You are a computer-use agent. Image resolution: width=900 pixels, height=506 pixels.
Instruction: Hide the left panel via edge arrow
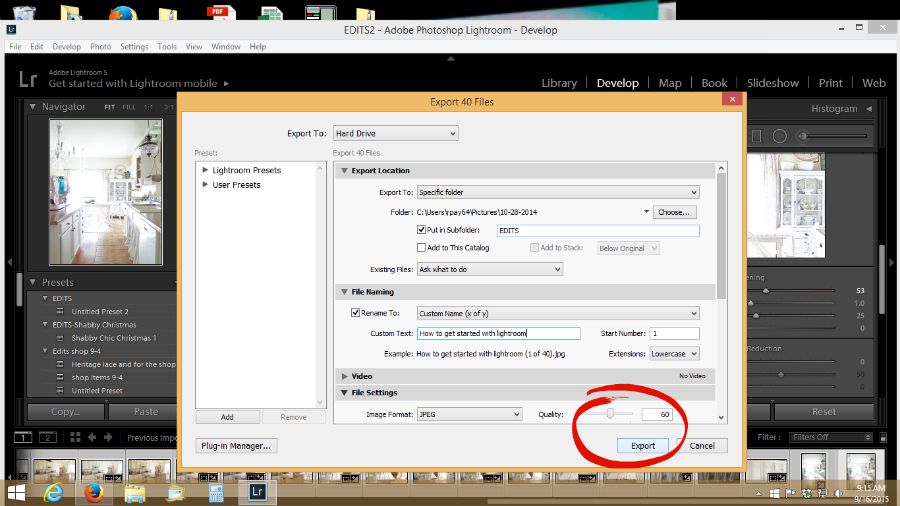point(10,262)
